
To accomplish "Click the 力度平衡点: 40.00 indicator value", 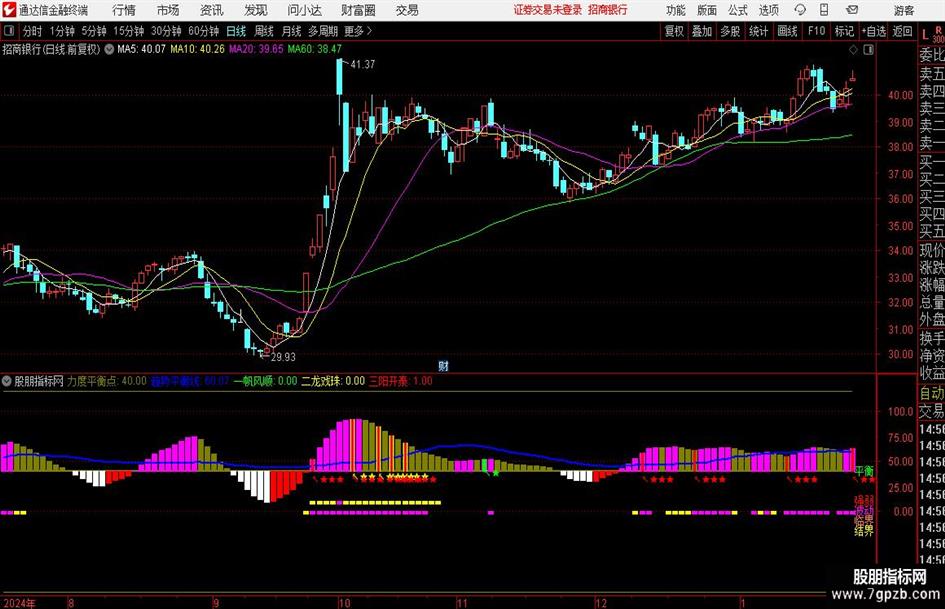I will tap(107, 381).
